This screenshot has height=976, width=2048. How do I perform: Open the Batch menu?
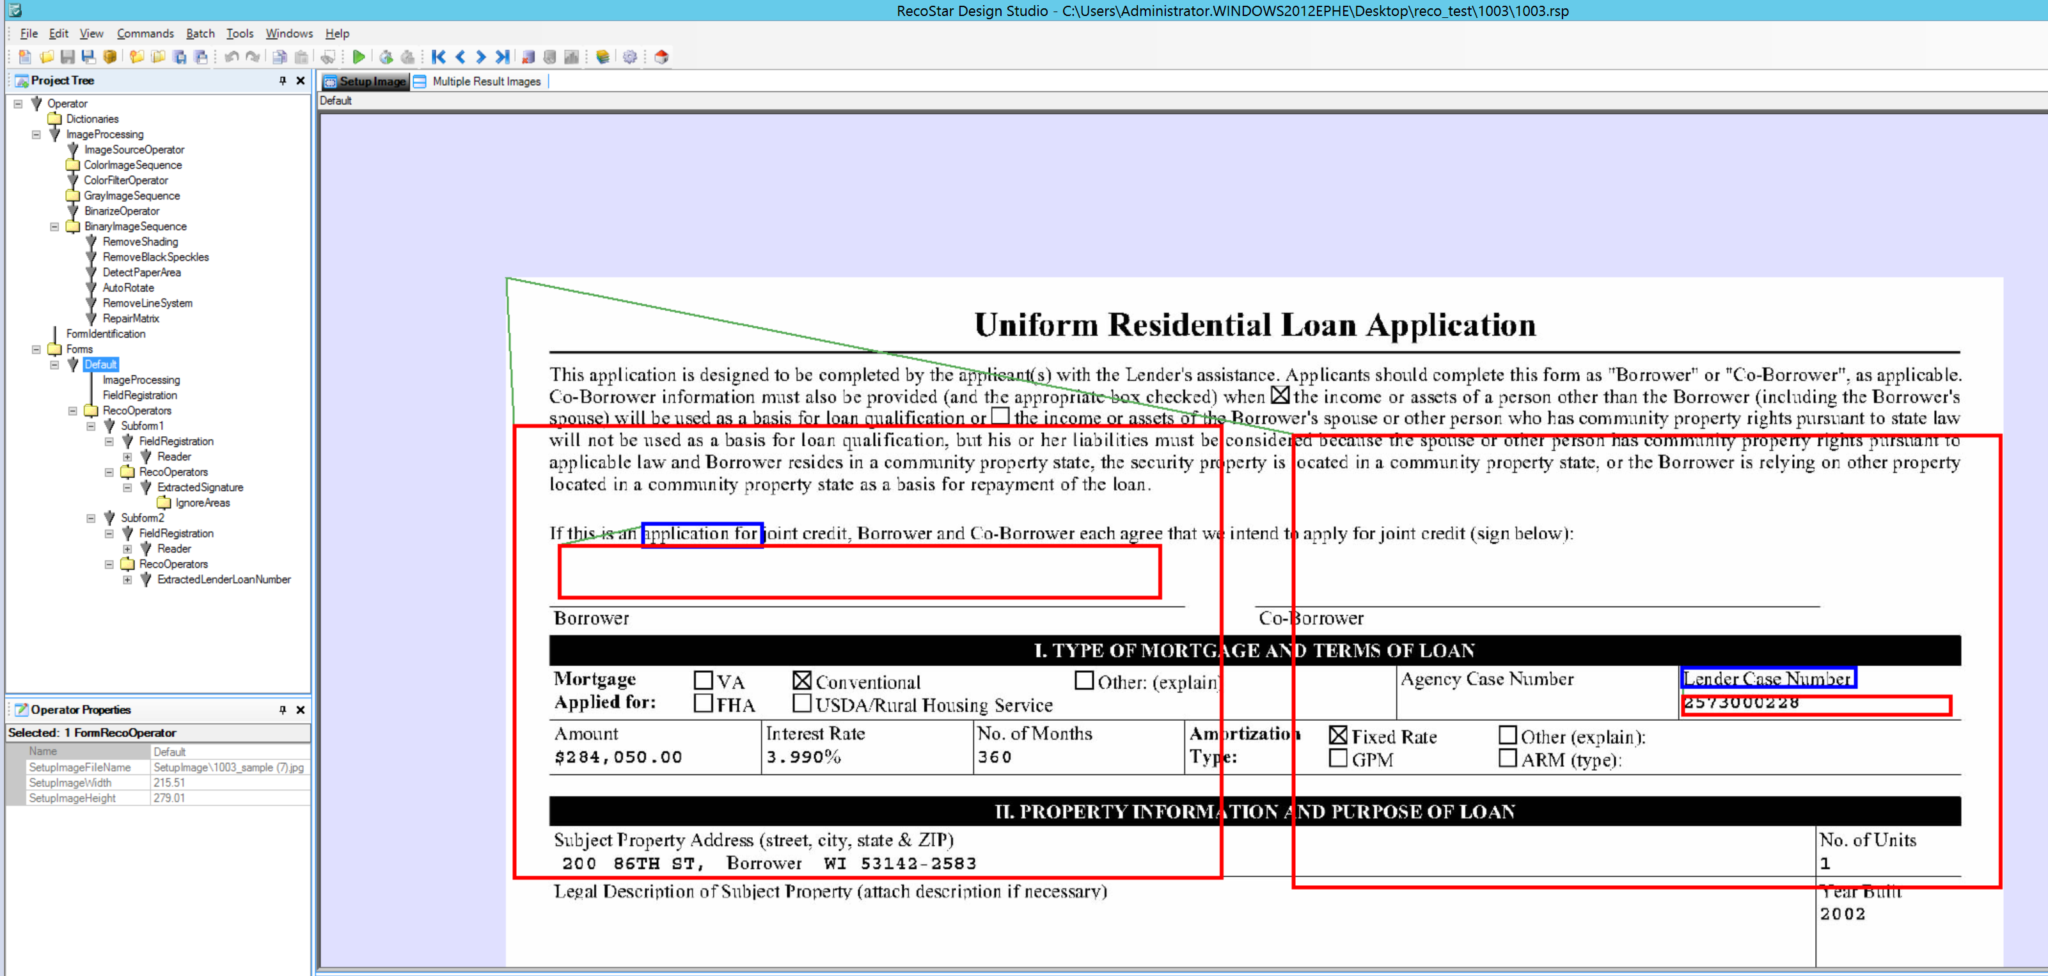200,33
